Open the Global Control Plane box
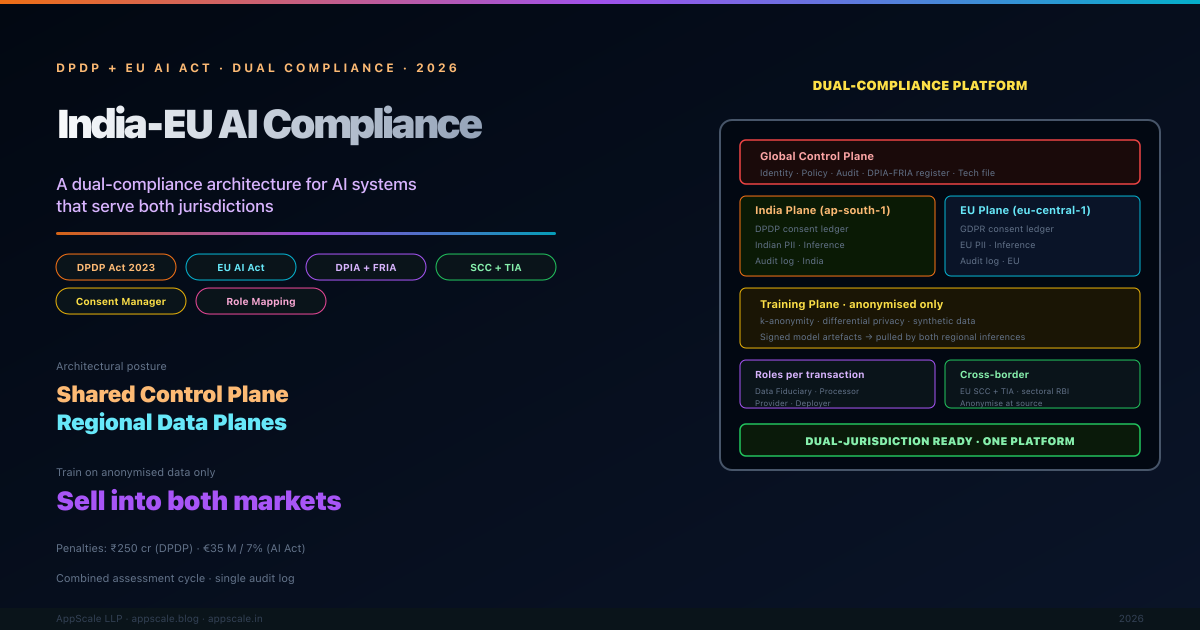Image resolution: width=1200 pixels, height=630 pixels. pyautogui.click(x=939, y=162)
